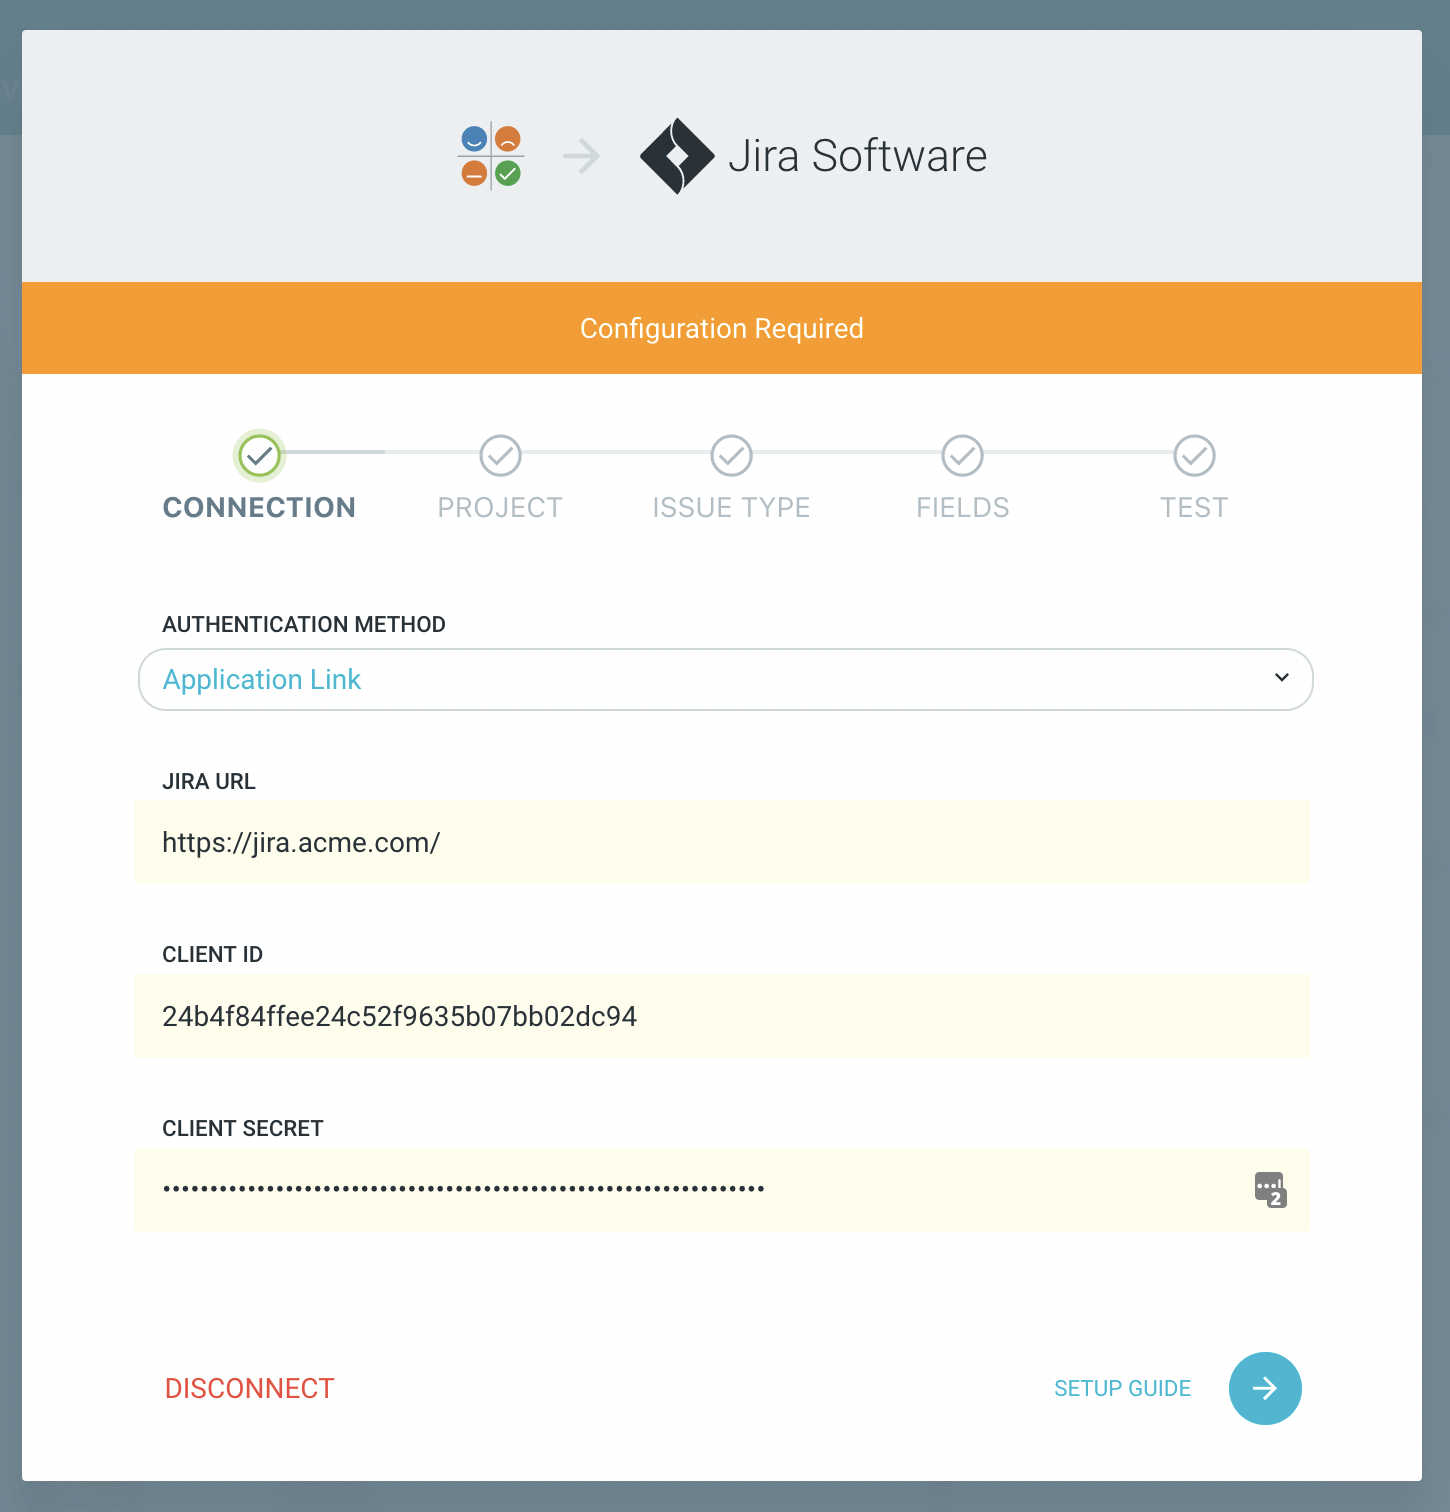Click the TEST step checkmark icon

tap(1194, 456)
